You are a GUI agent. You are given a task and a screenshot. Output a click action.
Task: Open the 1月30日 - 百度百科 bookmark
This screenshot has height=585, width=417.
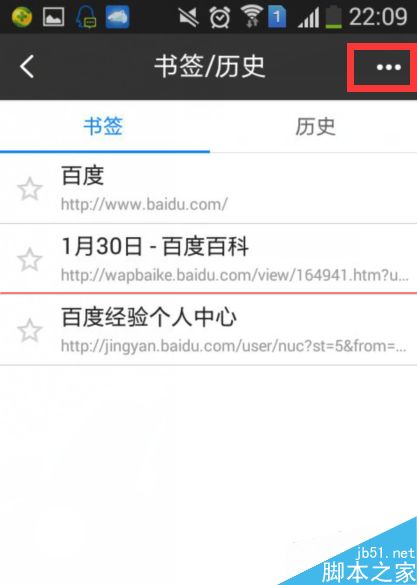(155, 247)
